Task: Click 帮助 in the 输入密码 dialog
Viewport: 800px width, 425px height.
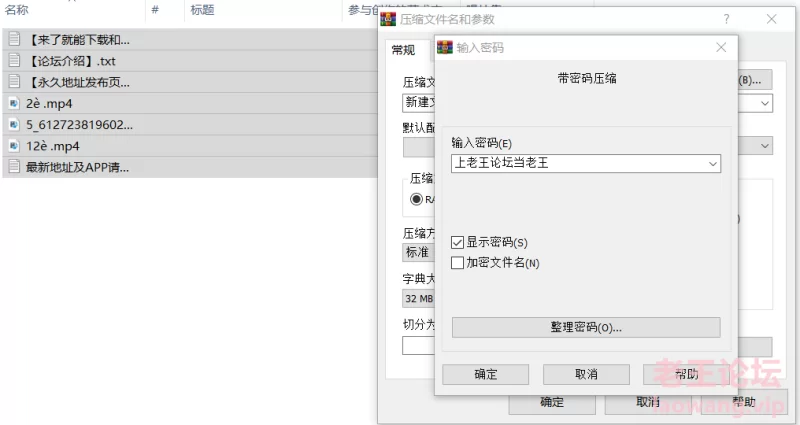Action: coord(686,374)
